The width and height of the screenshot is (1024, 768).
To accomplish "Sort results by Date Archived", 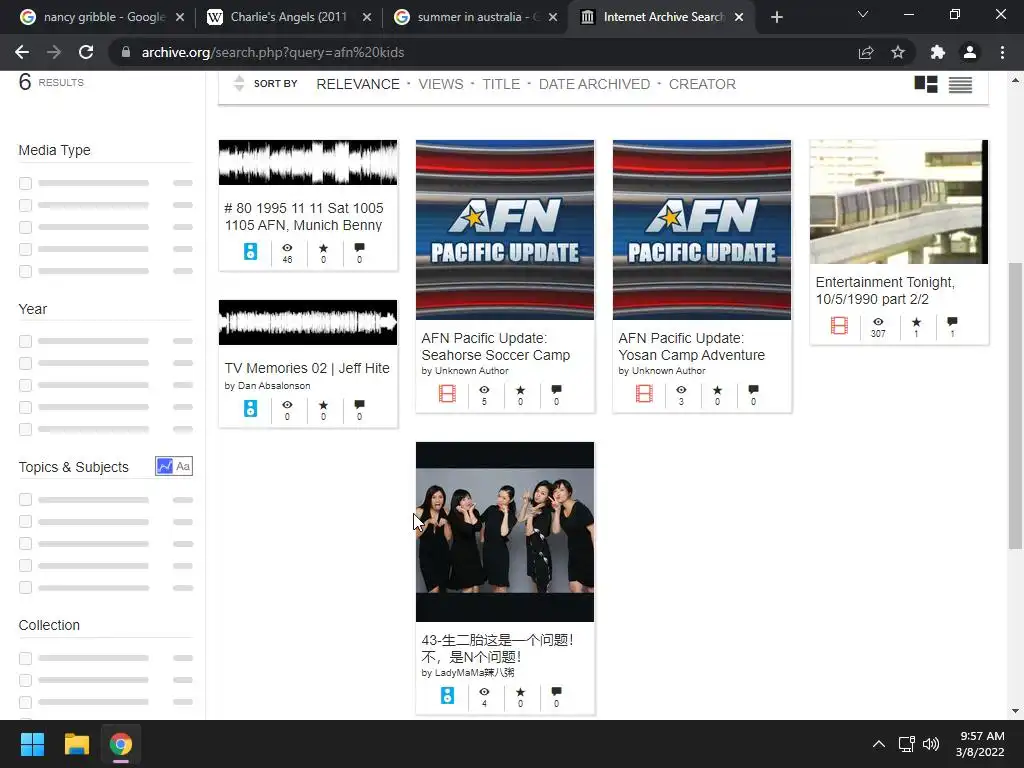I will [x=594, y=84].
